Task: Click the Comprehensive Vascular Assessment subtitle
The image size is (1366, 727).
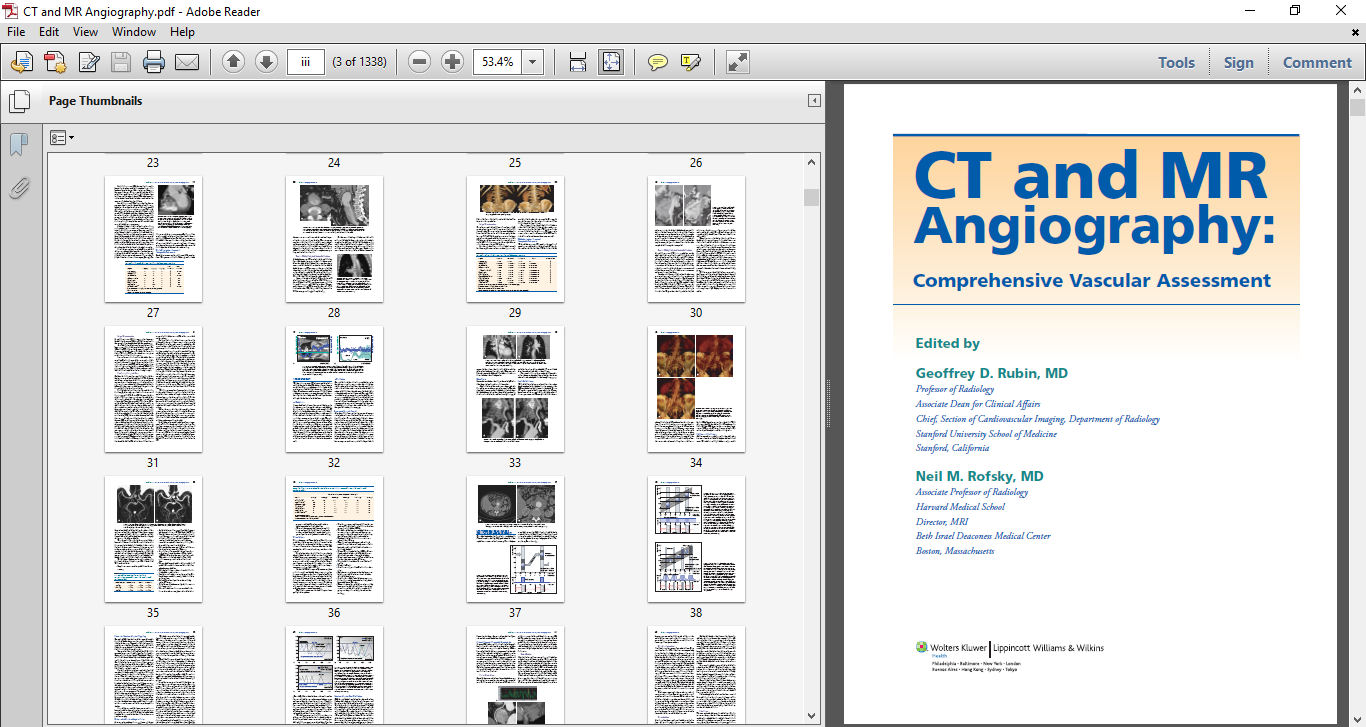Action: pyautogui.click(x=1092, y=281)
